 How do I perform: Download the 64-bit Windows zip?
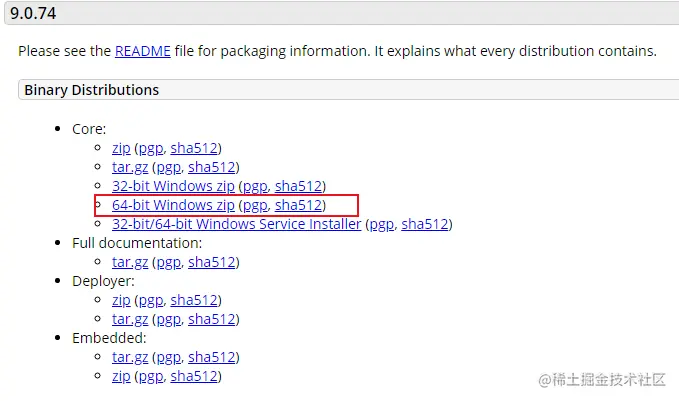tap(173, 205)
